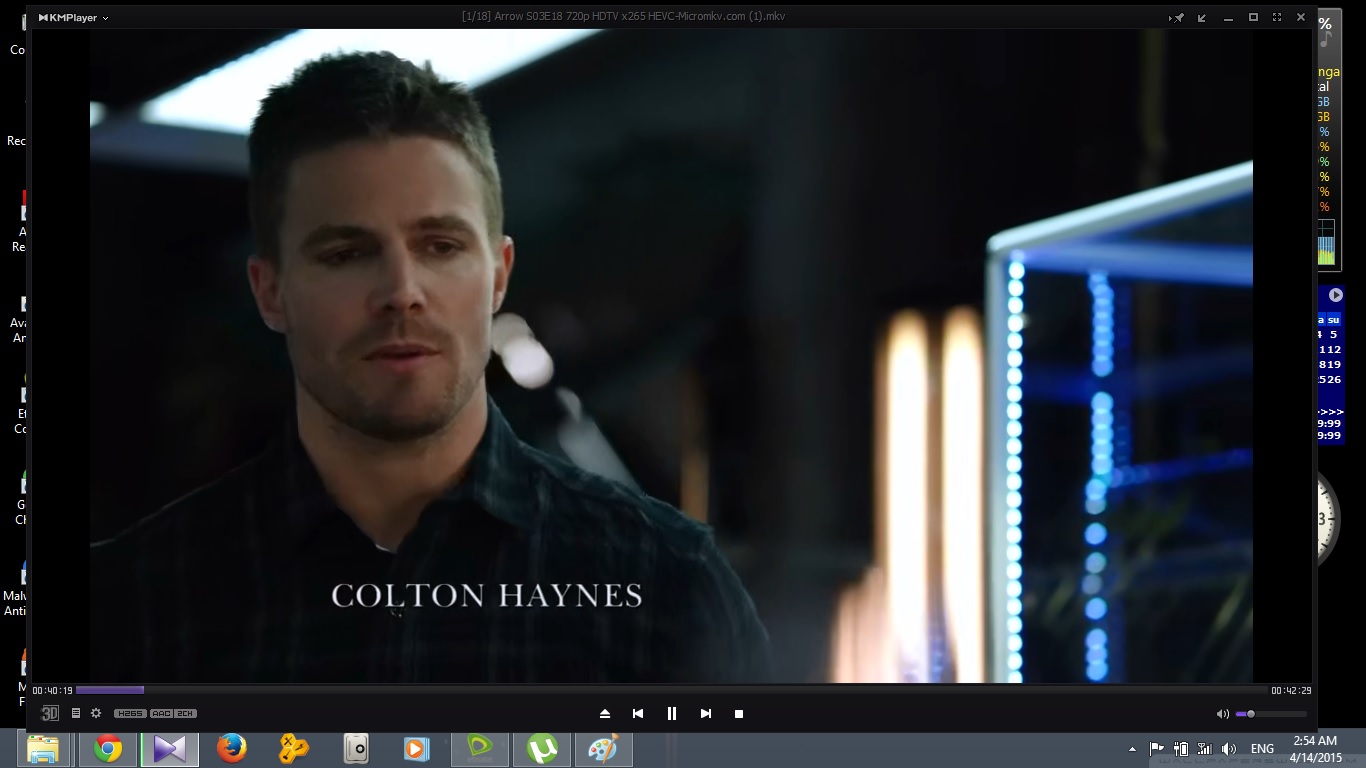
Task: Skip to the next track
Action: 706,714
